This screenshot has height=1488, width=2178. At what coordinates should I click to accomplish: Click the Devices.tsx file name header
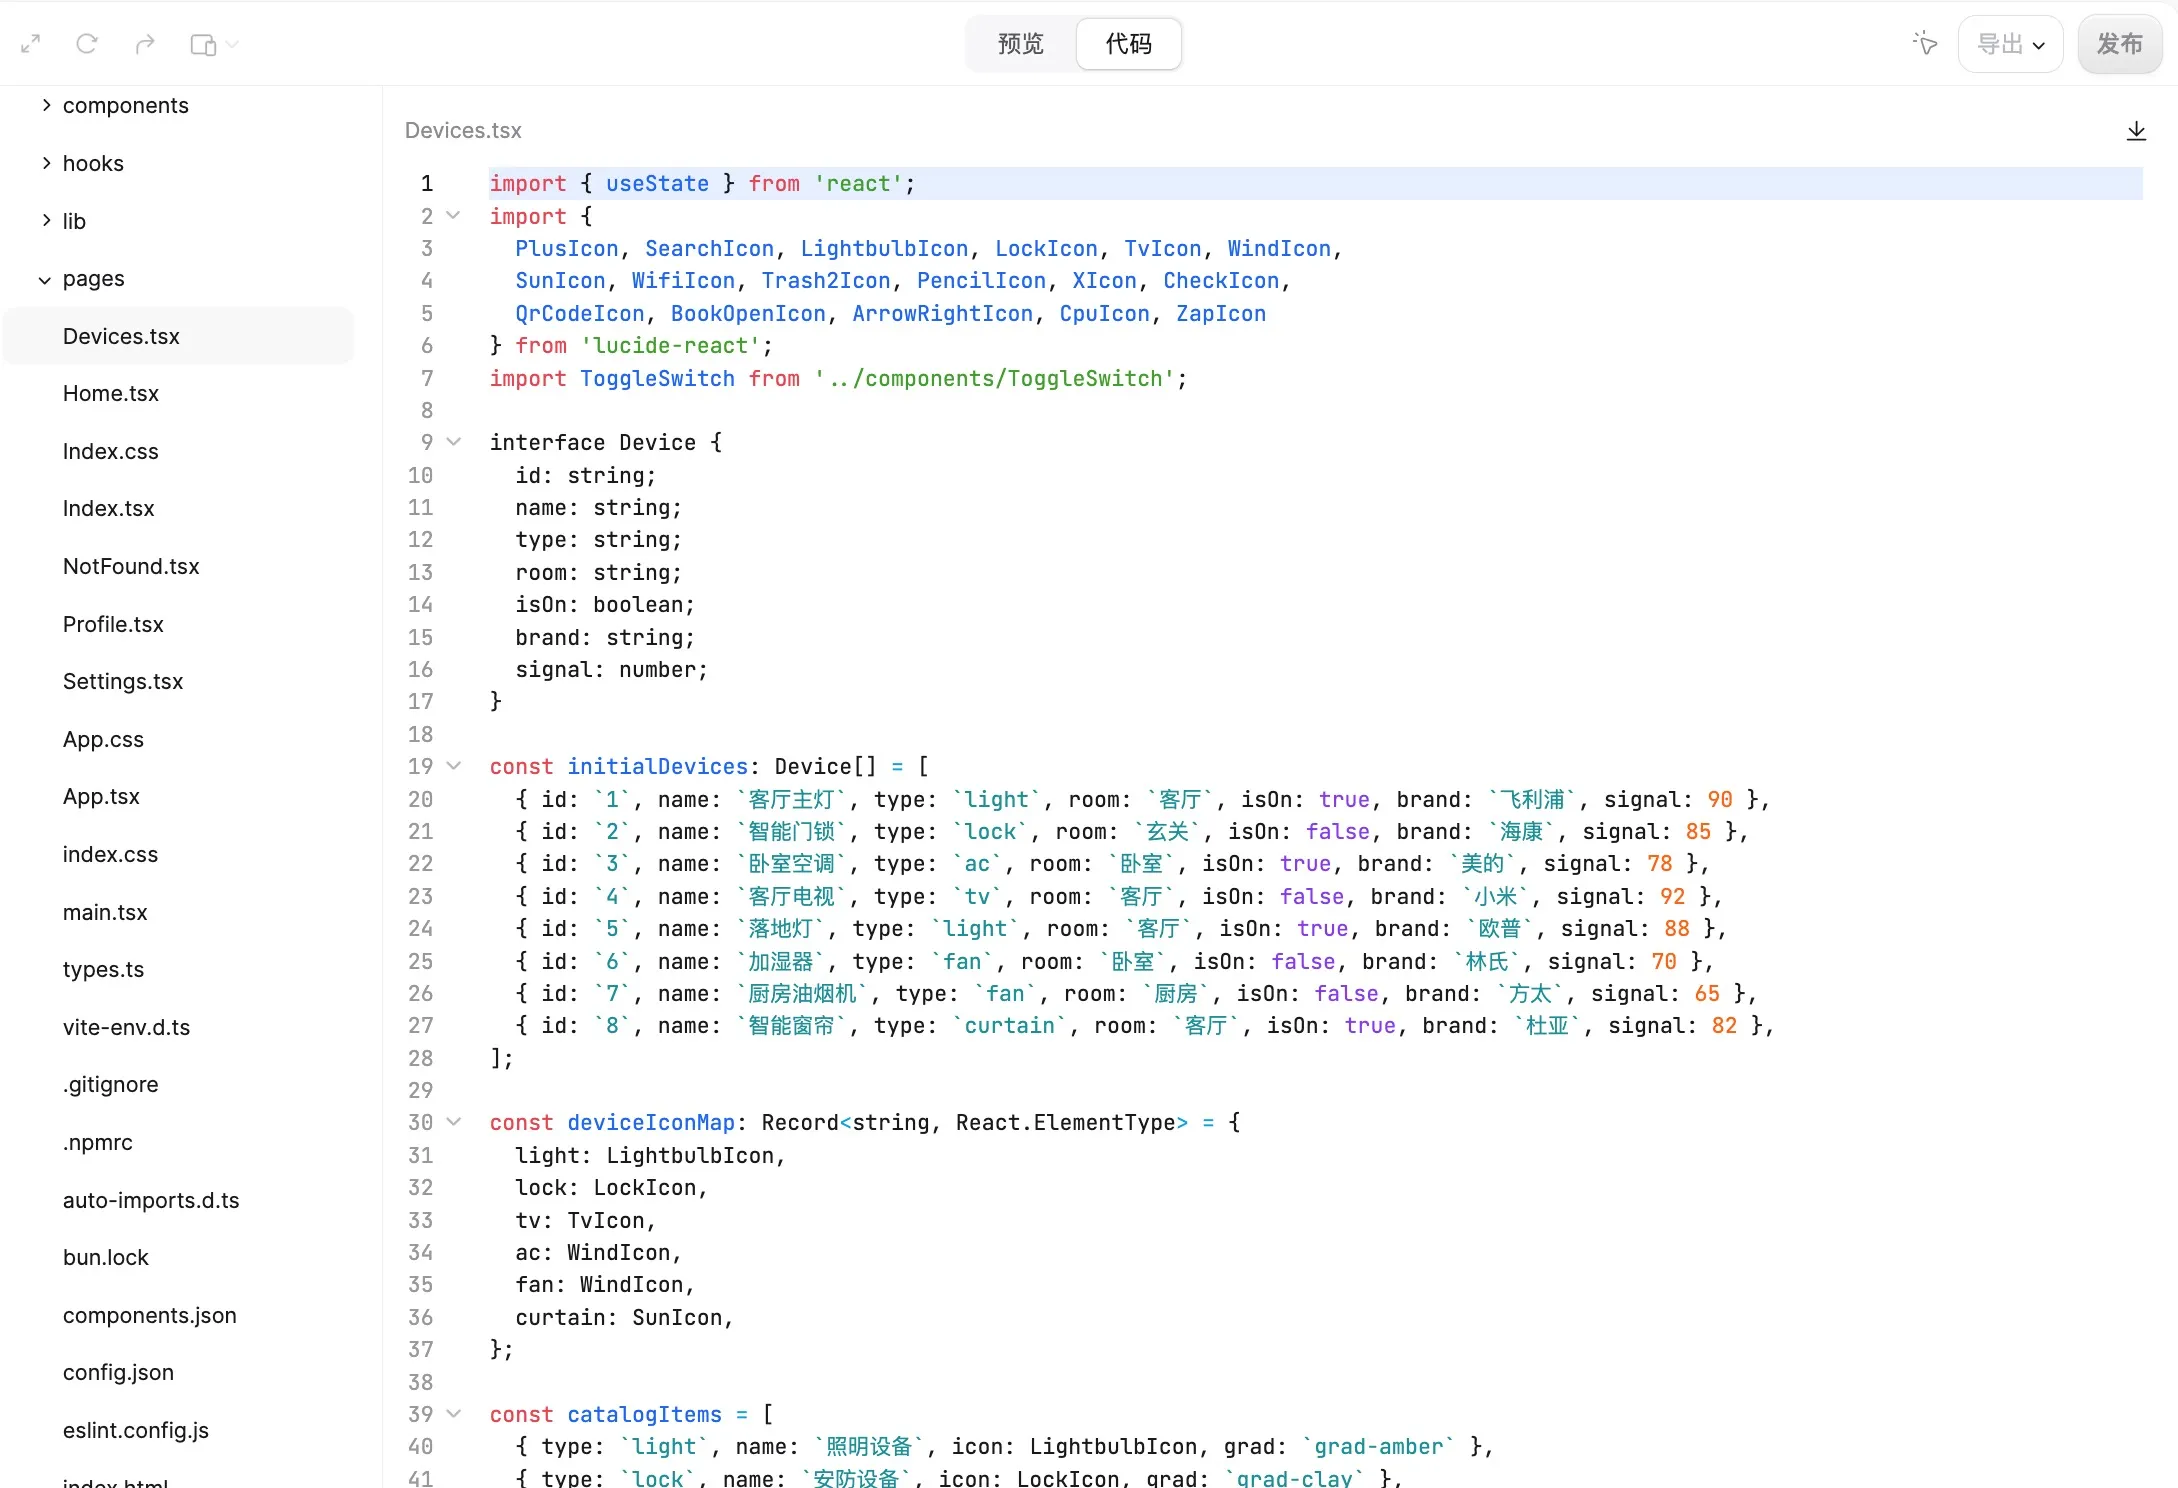tap(463, 131)
